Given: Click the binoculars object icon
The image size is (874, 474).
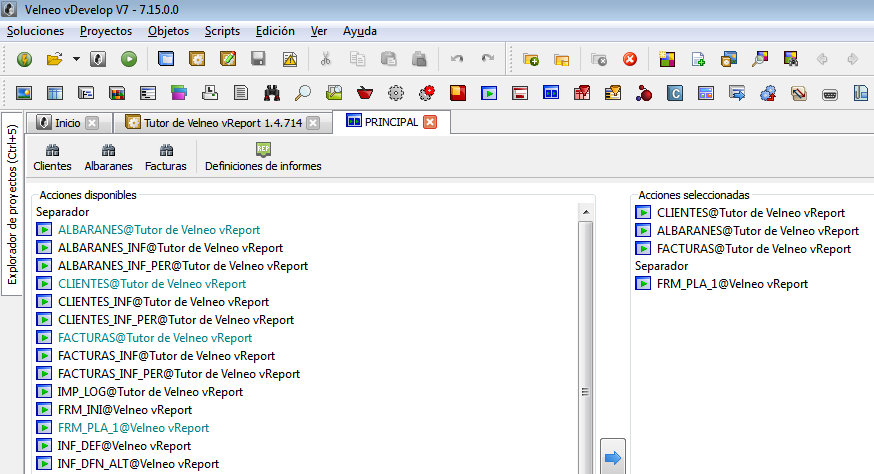Looking at the screenshot, I should click(272, 93).
